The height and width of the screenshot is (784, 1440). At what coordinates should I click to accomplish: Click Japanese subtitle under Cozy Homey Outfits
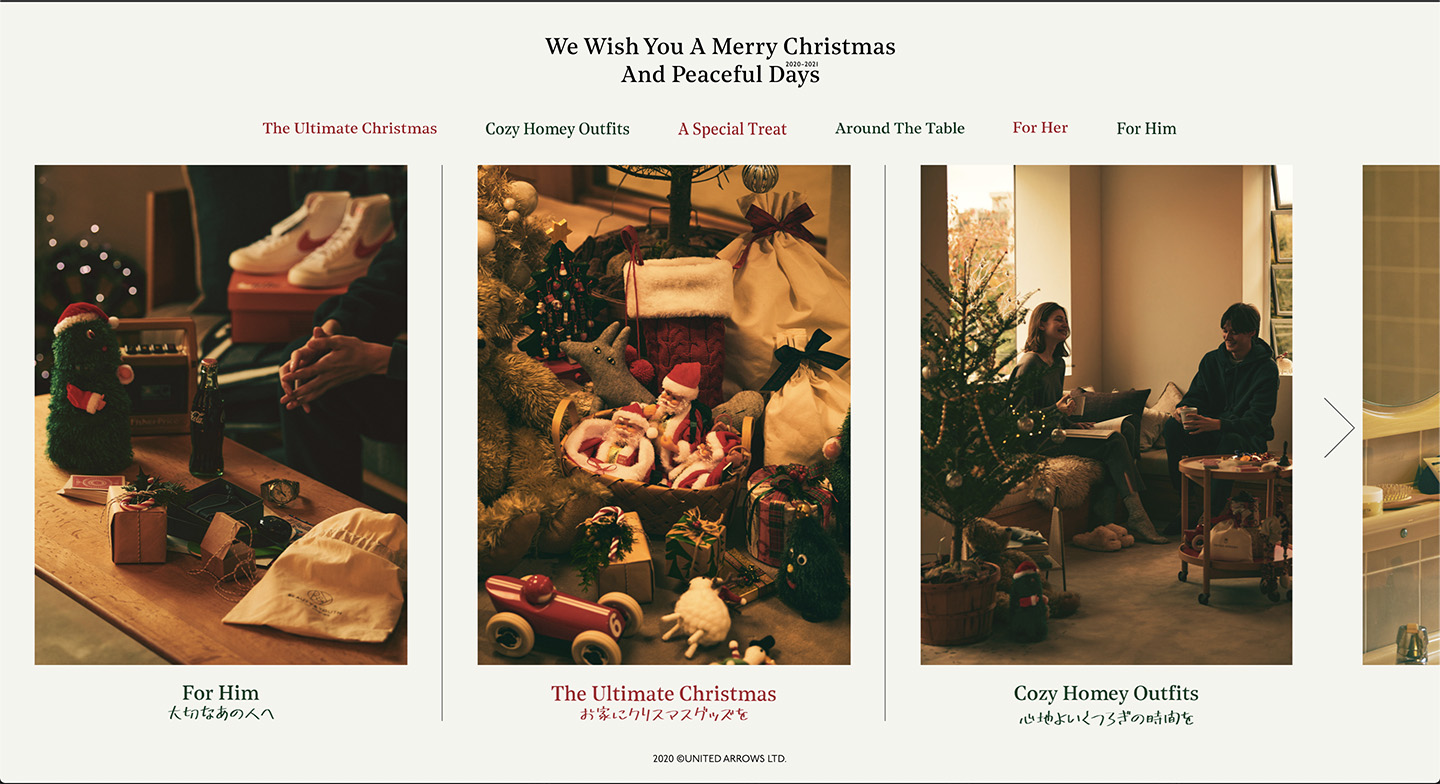point(1106,718)
